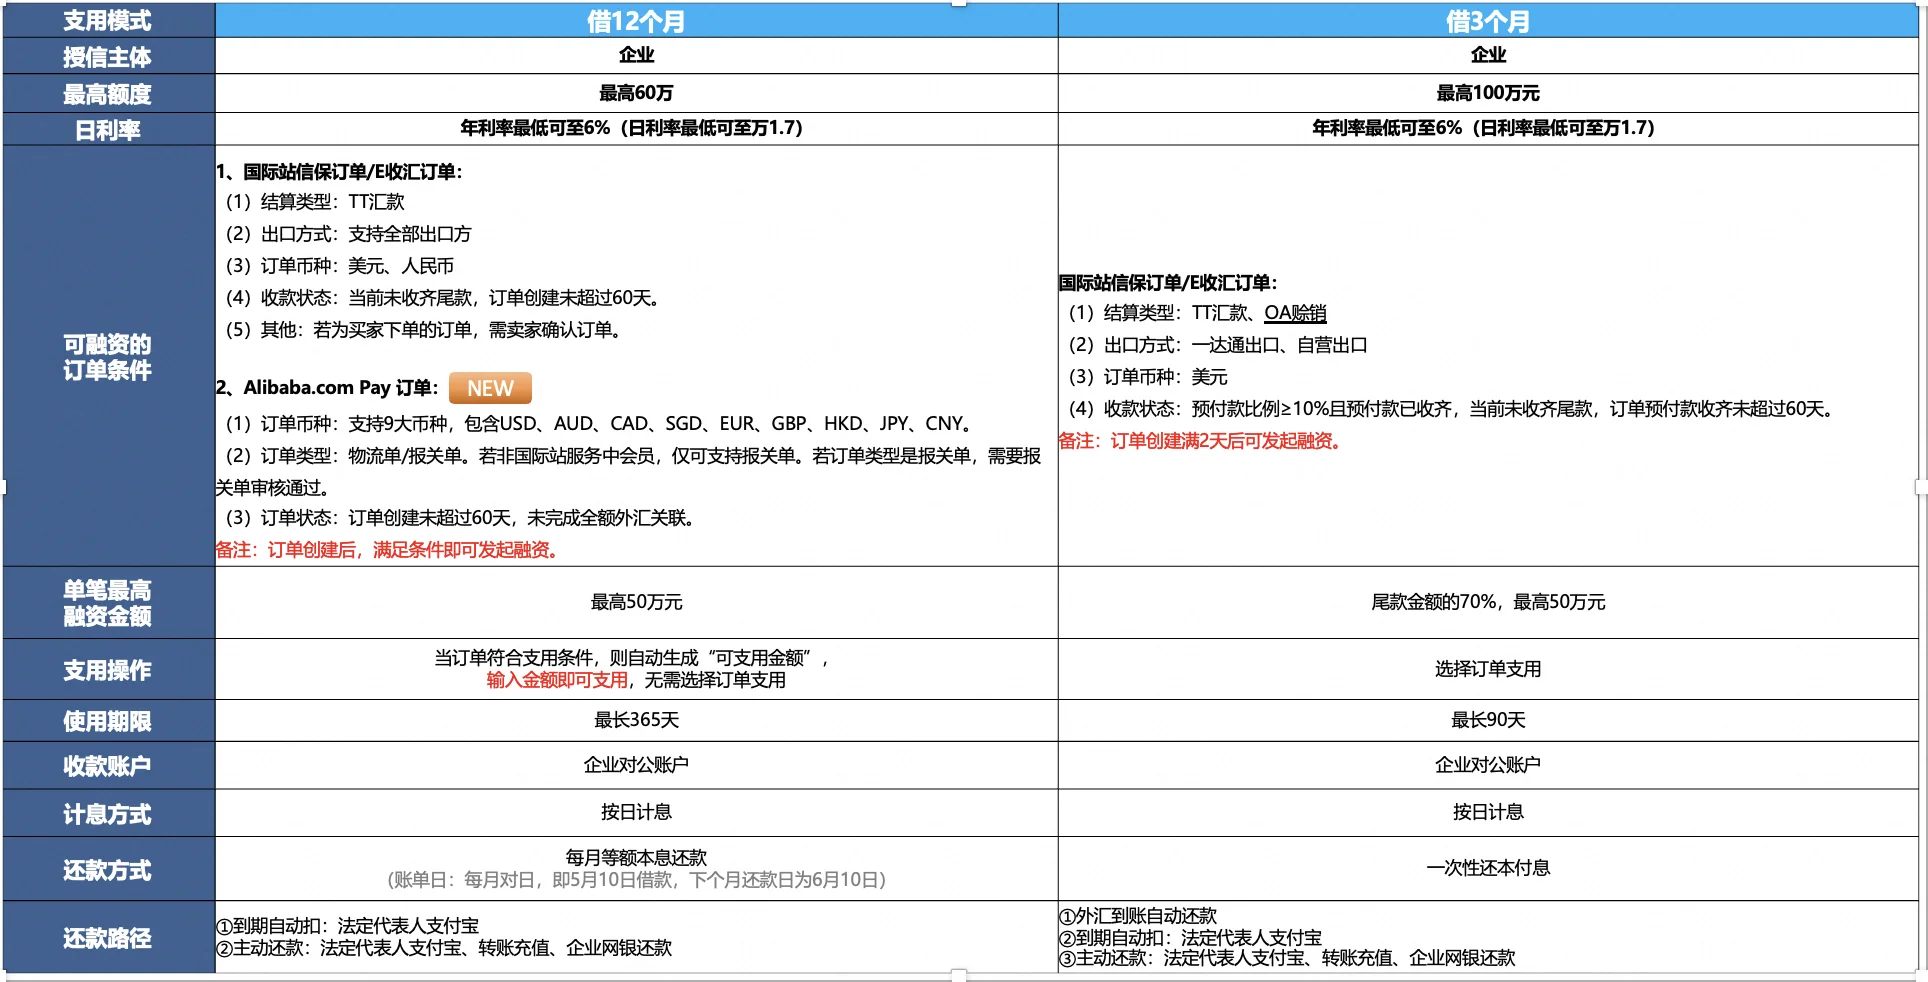This screenshot has height=982, width=1928.
Task: Click the 收款账户 row label
Action: (x=108, y=765)
